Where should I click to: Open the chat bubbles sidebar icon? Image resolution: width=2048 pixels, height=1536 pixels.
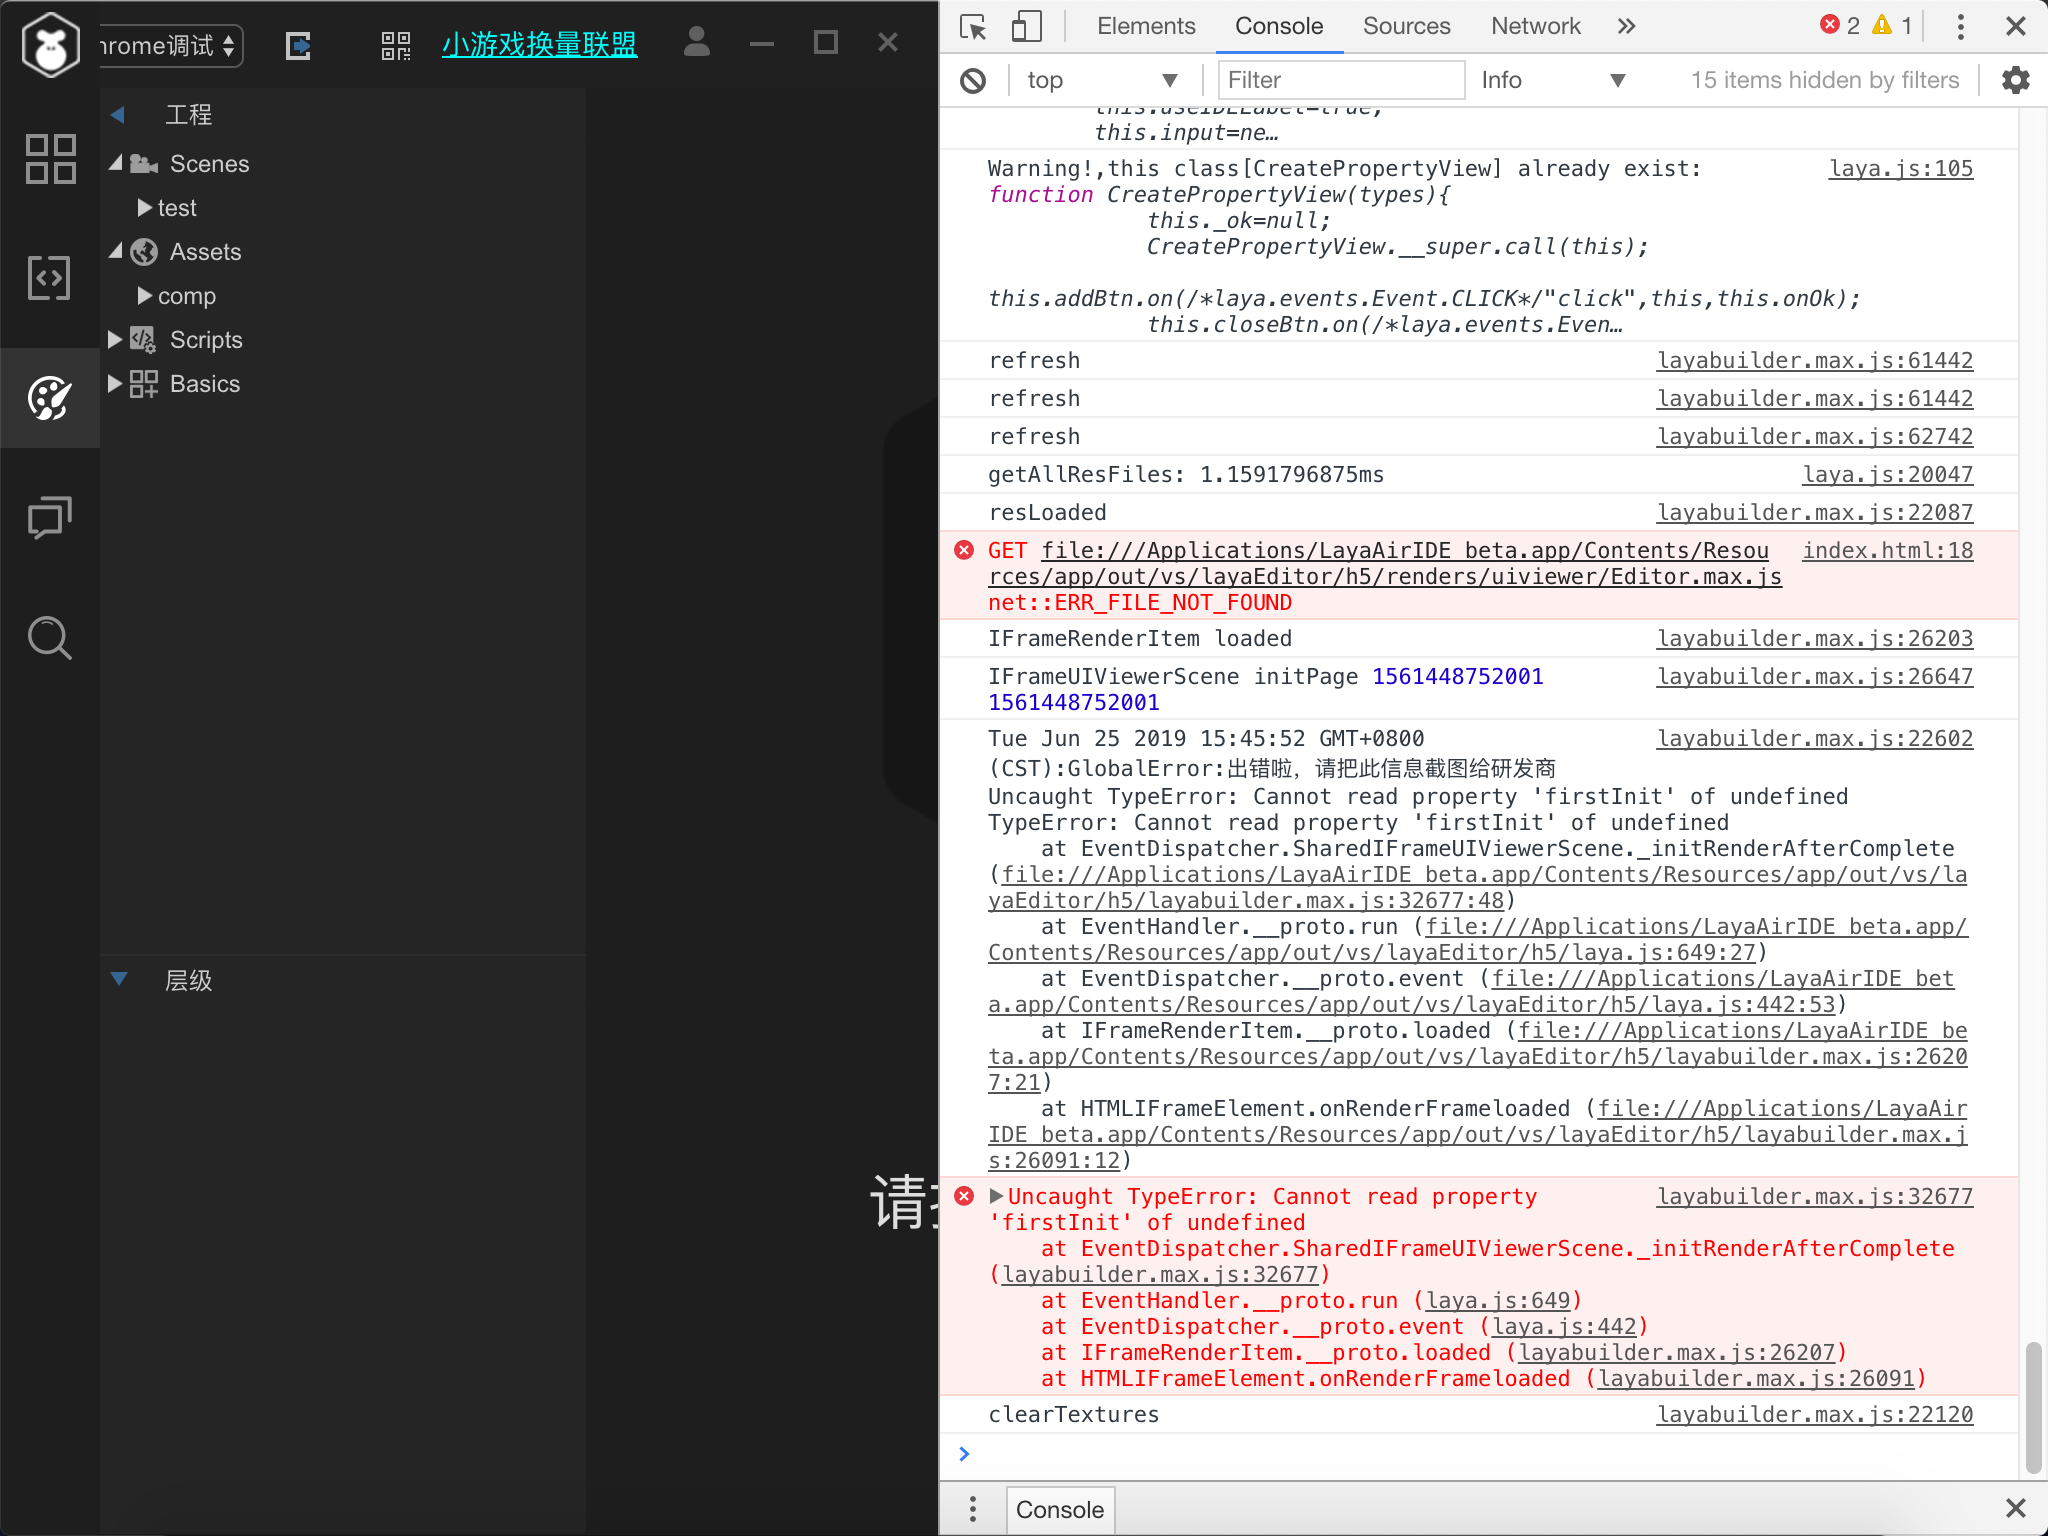click(x=49, y=518)
